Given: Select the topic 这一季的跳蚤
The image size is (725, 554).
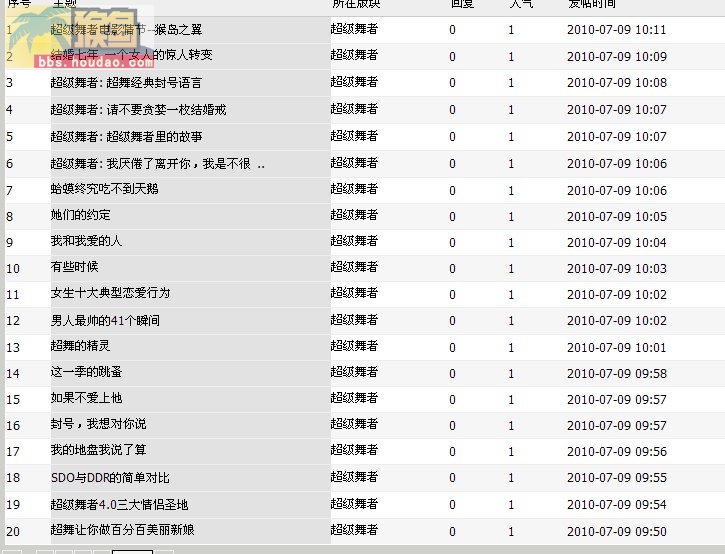Looking at the screenshot, I should coord(86,371).
